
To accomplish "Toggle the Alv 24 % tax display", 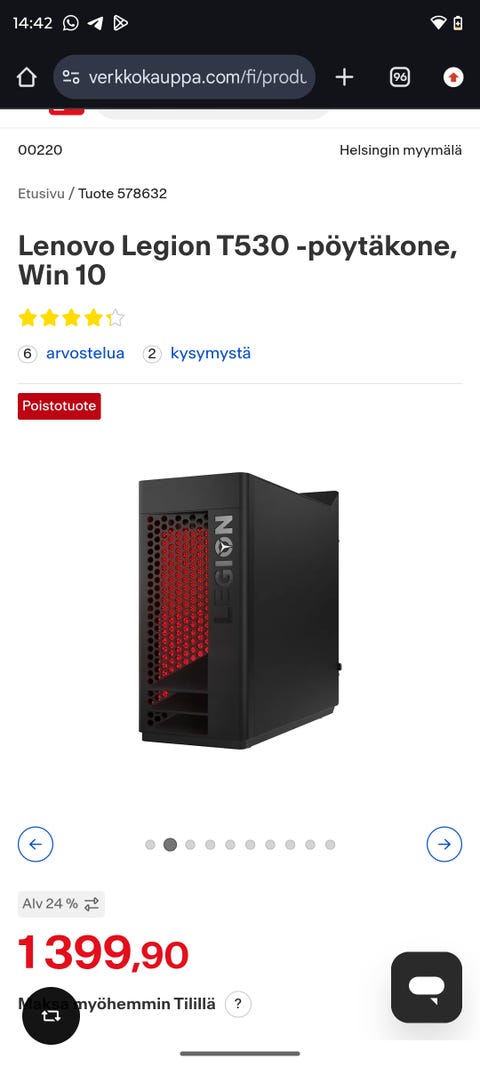I will [61, 904].
